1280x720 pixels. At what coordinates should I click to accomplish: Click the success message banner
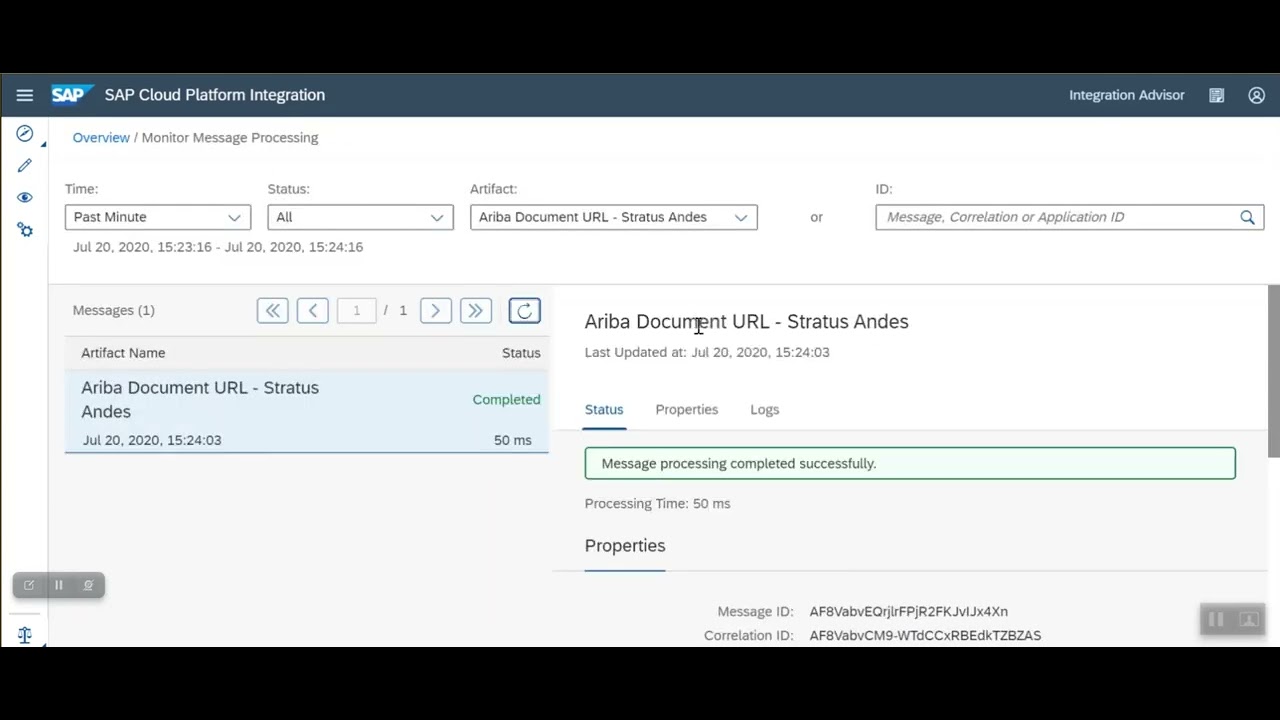(910, 464)
